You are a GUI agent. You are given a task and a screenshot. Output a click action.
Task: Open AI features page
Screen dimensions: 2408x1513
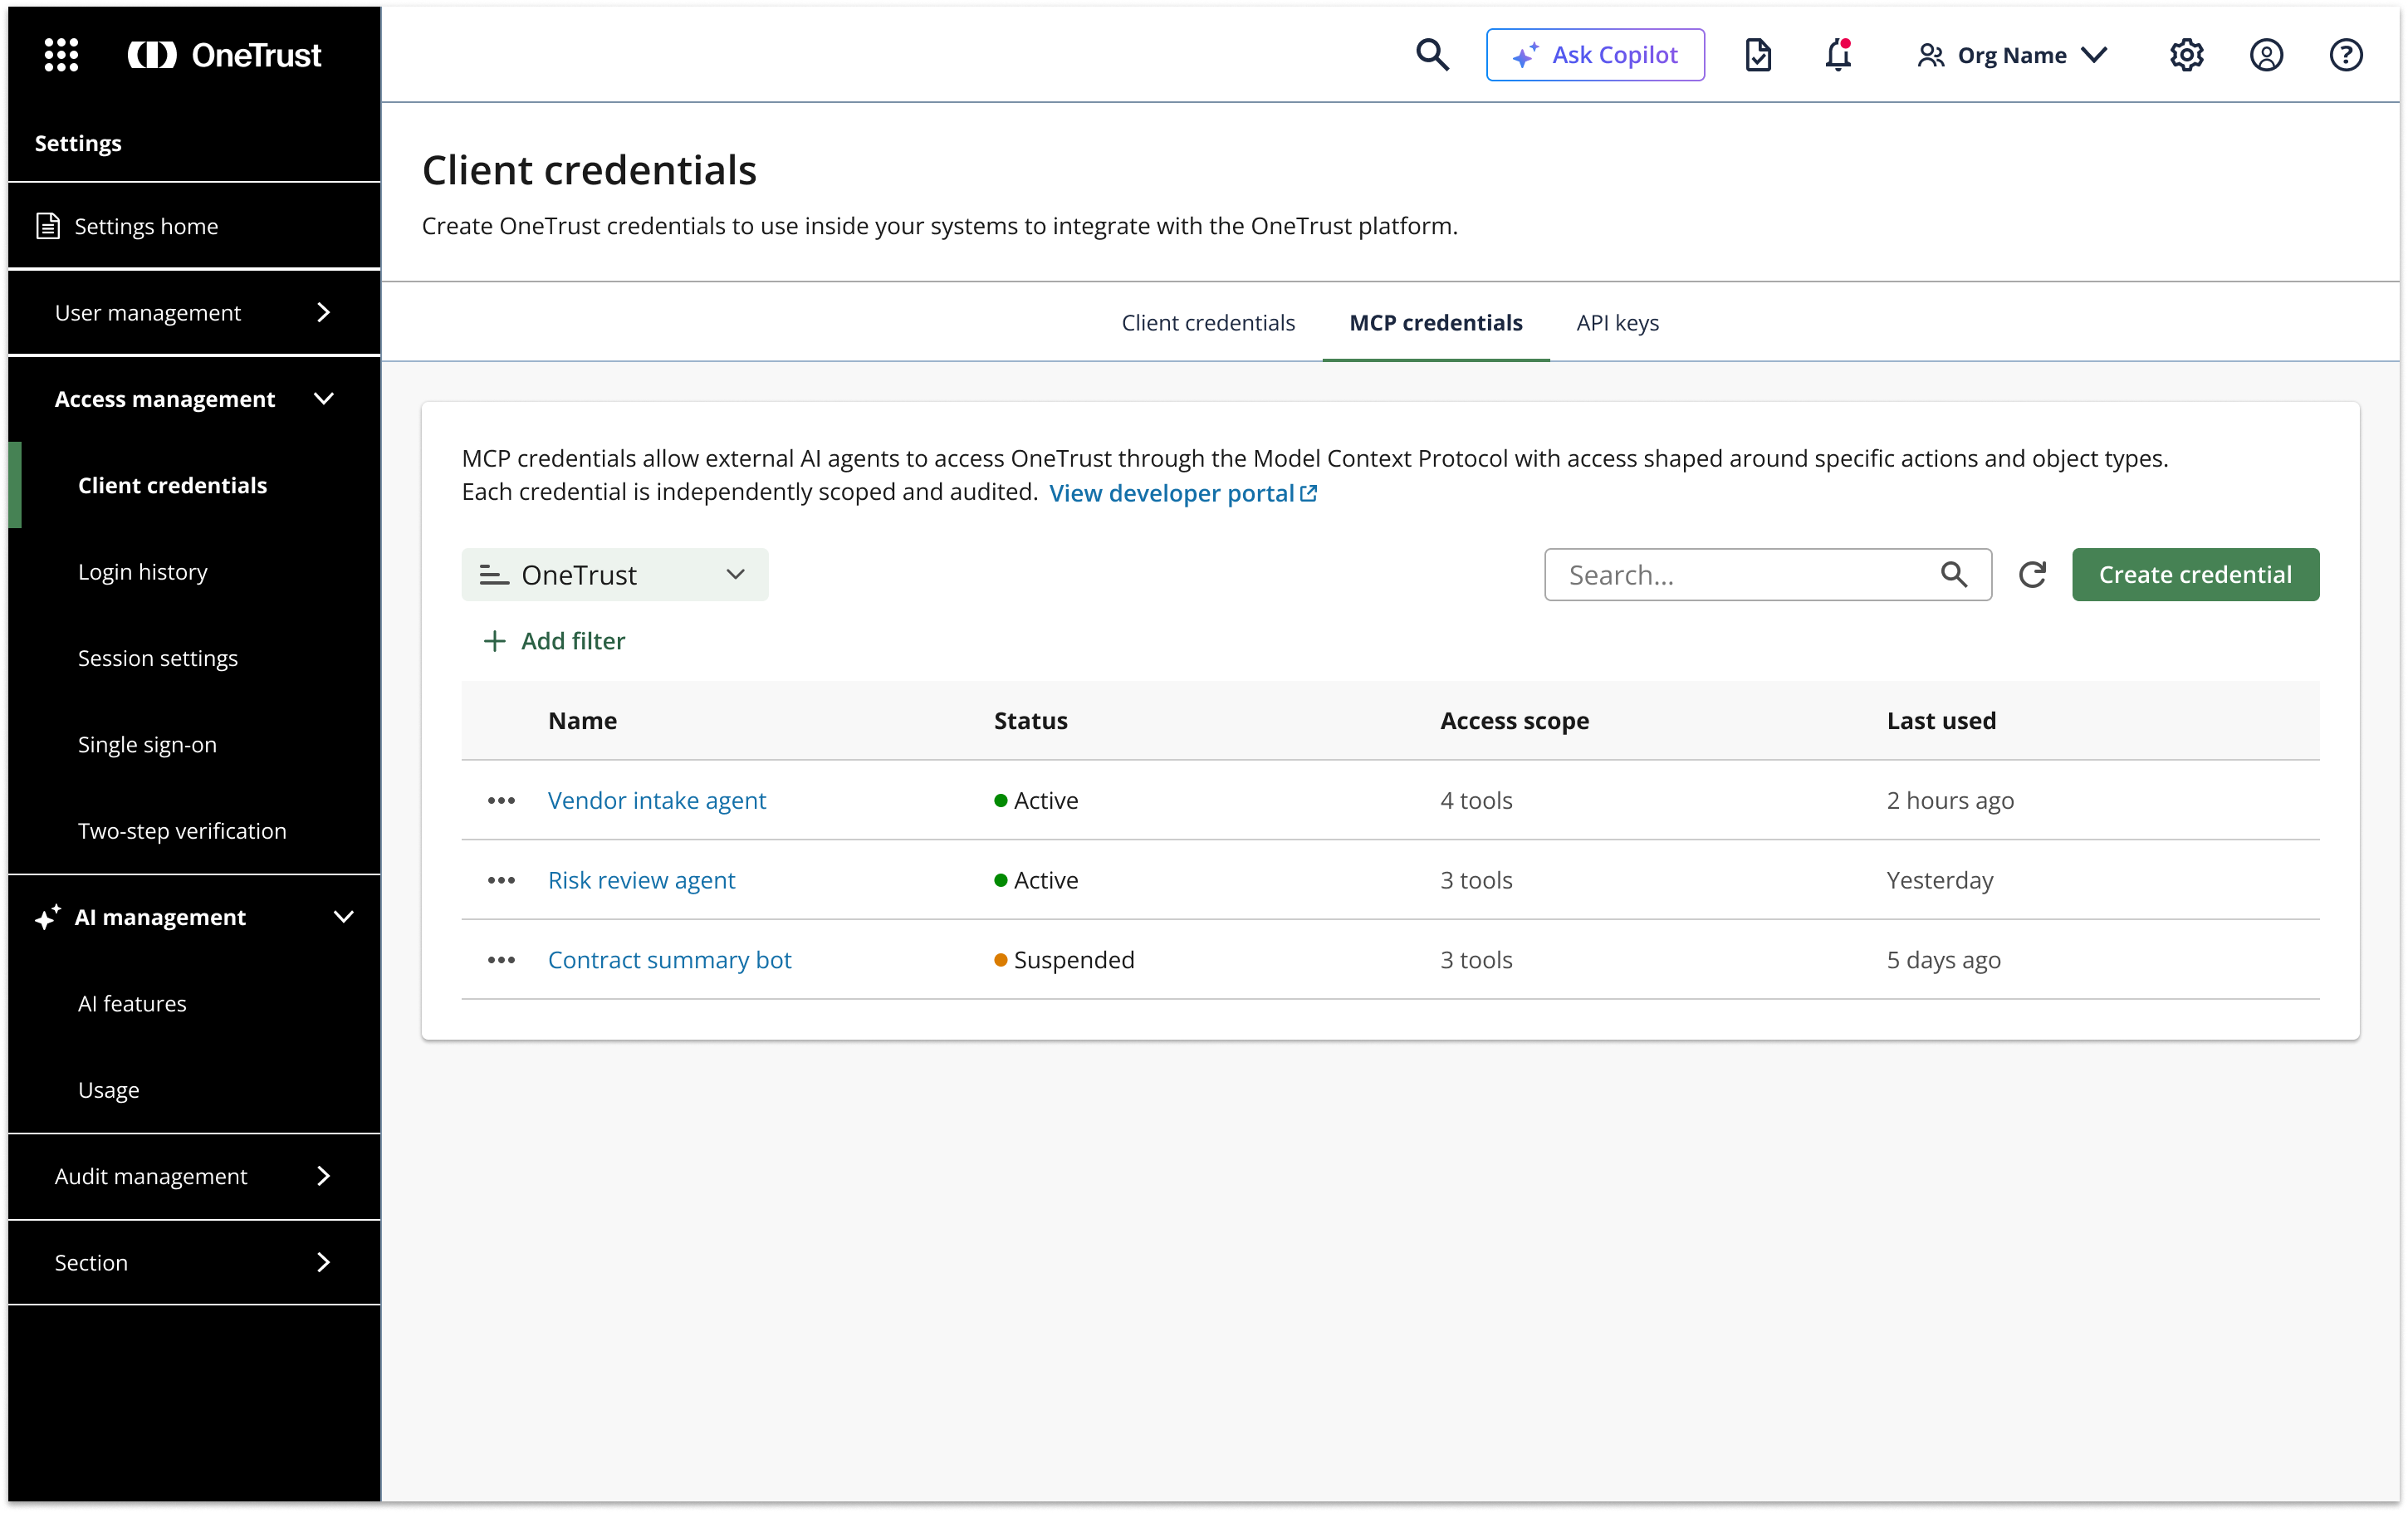(x=194, y=1003)
